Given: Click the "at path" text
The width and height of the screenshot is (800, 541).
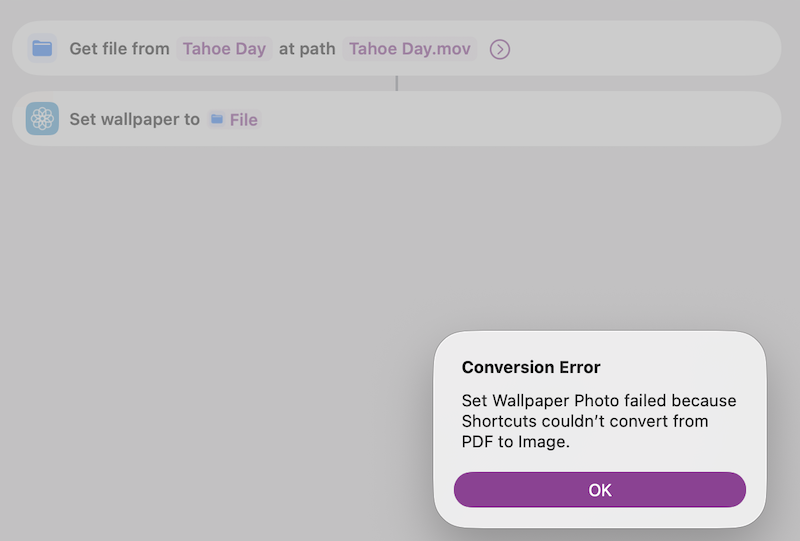Looking at the screenshot, I should 307,49.
